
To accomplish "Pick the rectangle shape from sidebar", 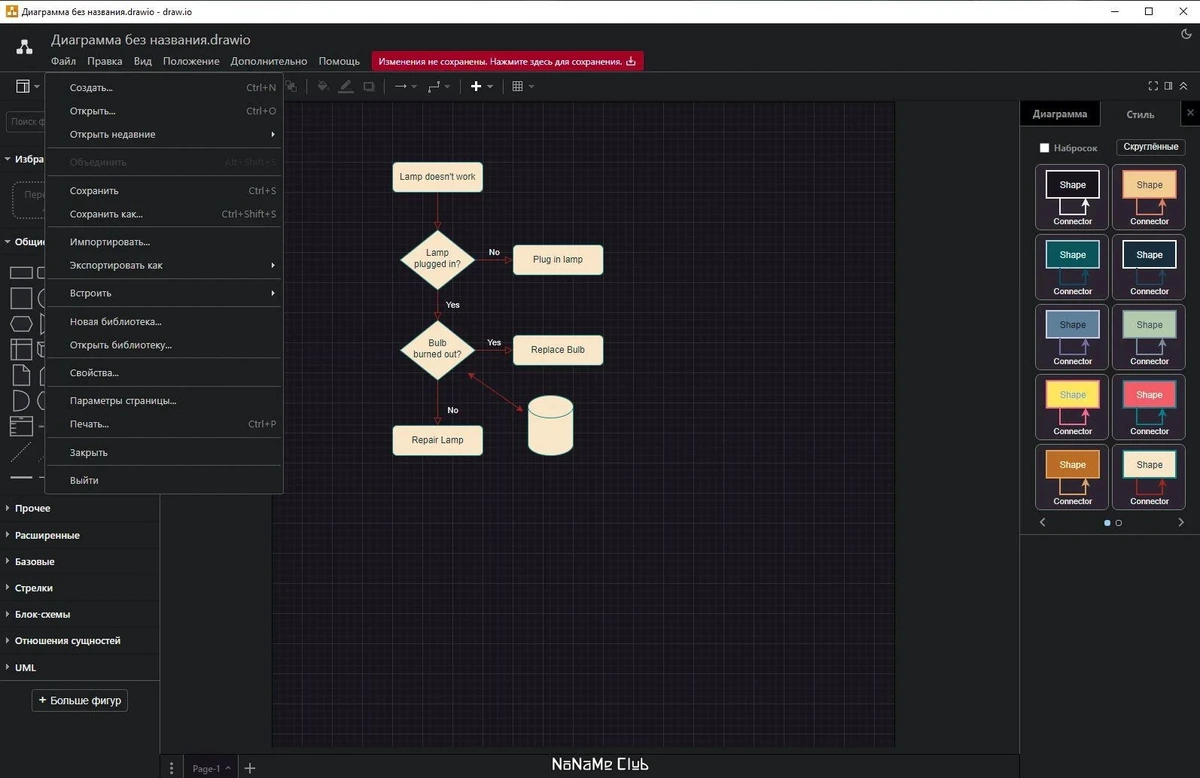I will [x=21, y=272].
